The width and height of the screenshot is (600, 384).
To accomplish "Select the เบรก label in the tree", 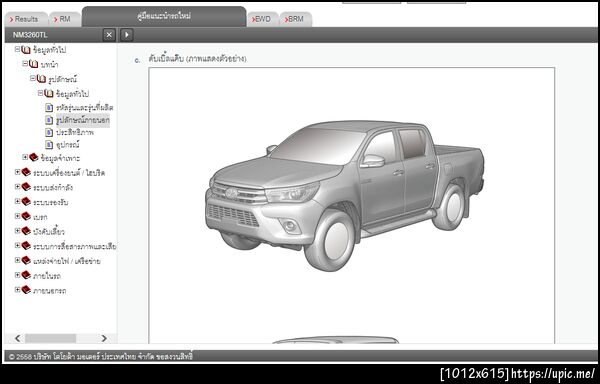I will (x=40, y=217).
